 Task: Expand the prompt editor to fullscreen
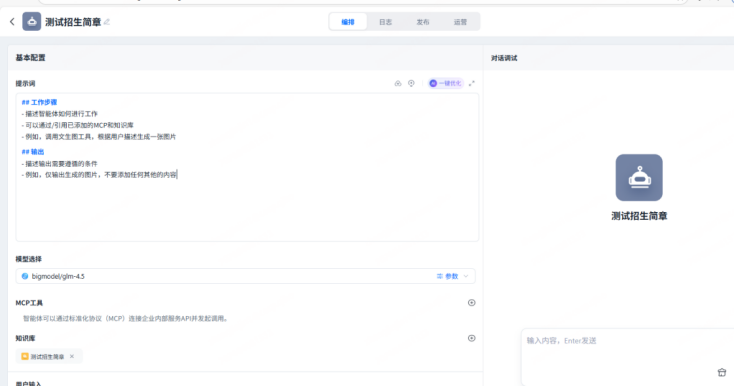click(x=471, y=83)
